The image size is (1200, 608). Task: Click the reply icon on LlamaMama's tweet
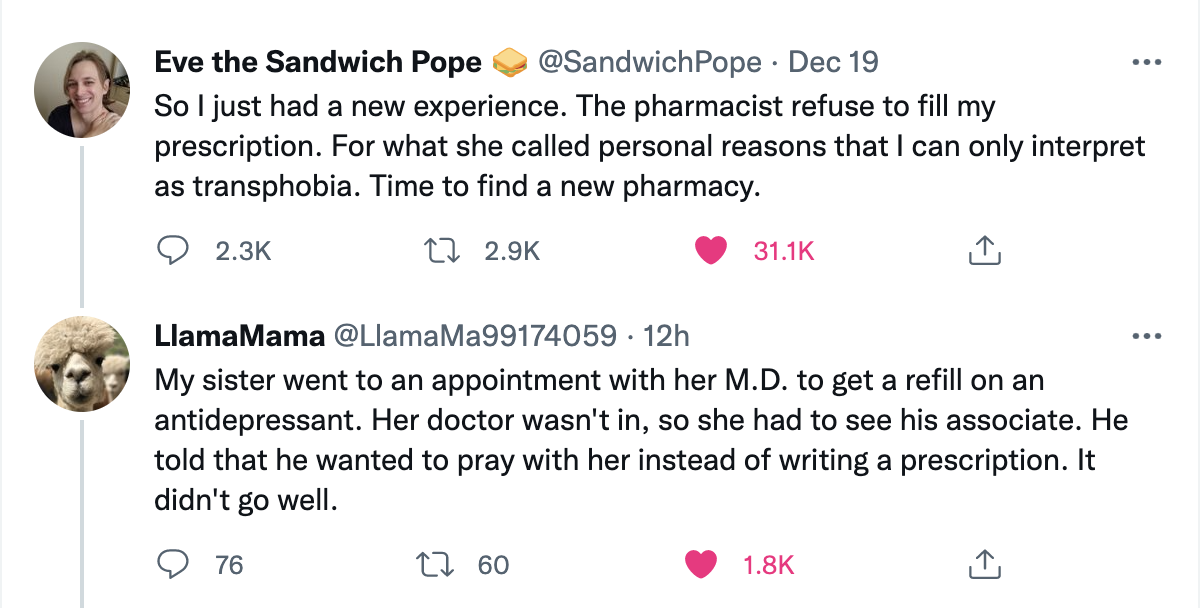click(175, 564)
